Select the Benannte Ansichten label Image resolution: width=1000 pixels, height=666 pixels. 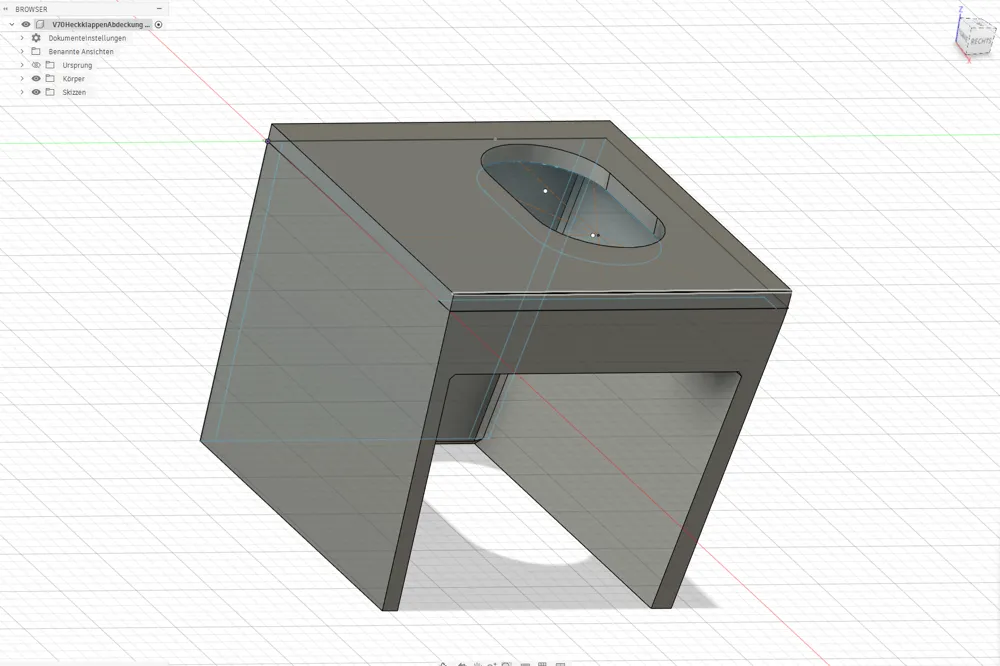point(81,52)
